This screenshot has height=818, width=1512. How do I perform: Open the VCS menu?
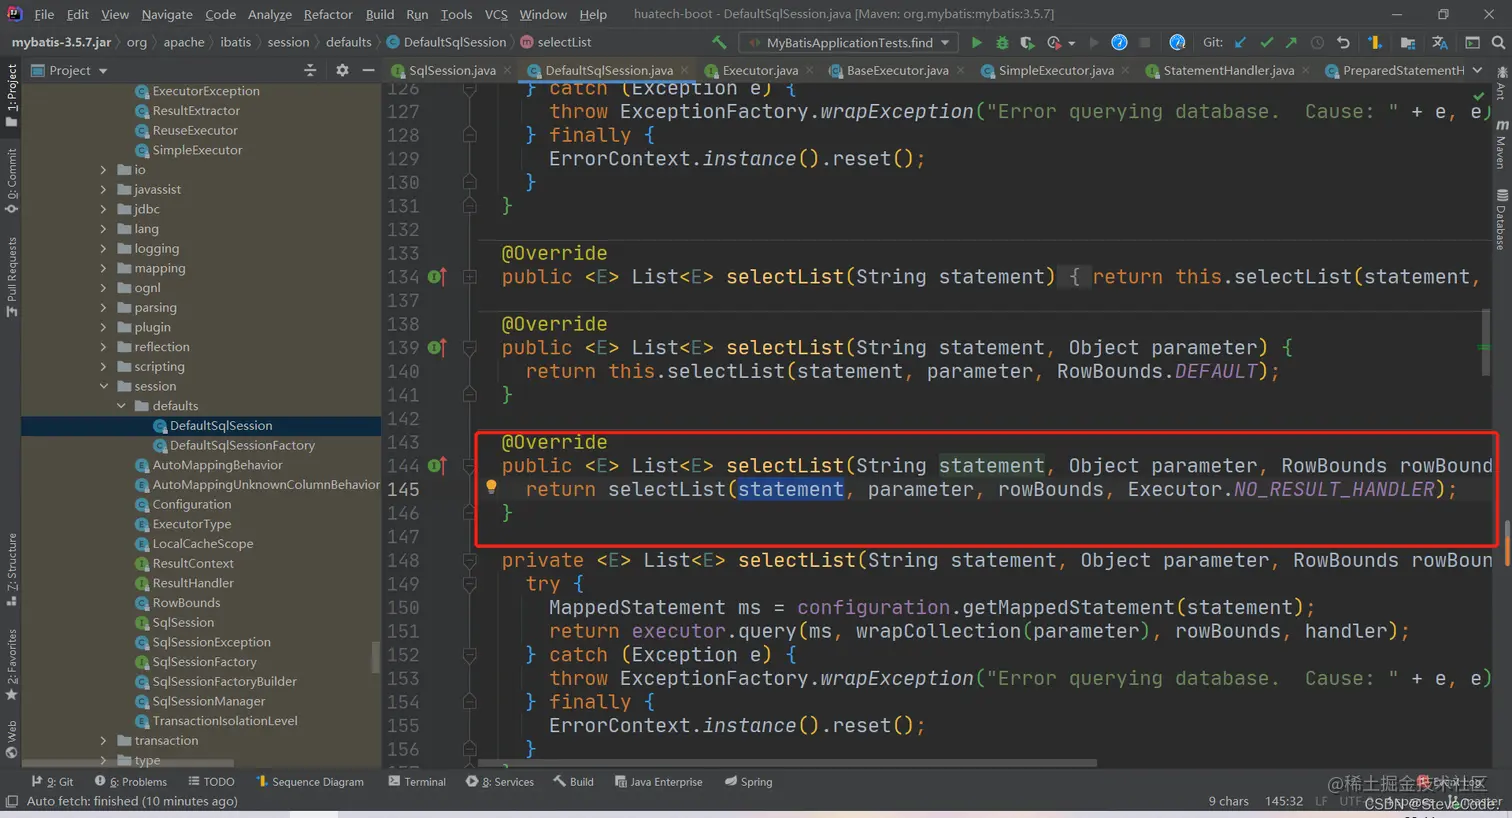click(x=496, y=14)
